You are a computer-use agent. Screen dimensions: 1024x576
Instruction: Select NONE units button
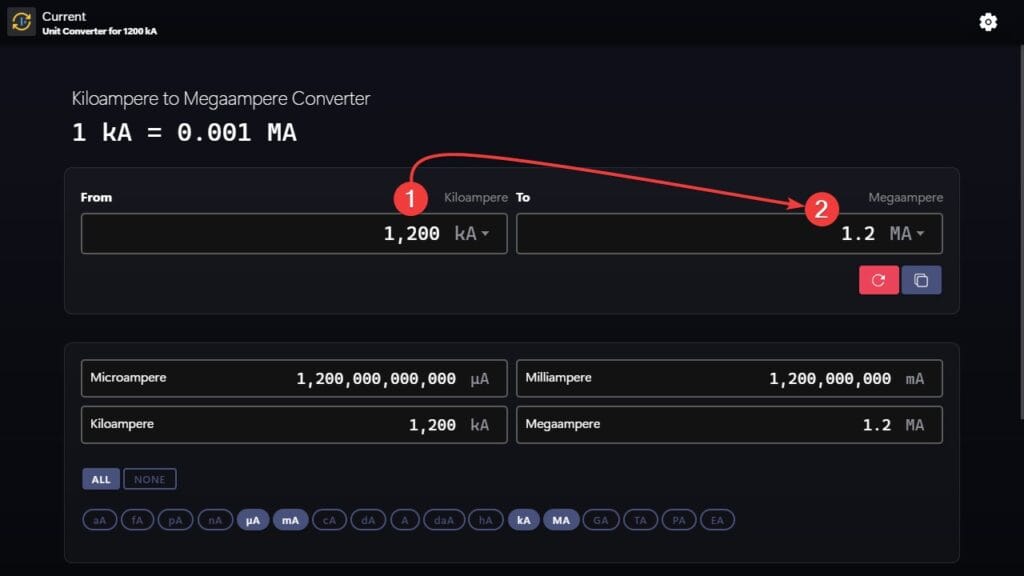(150, 479)
